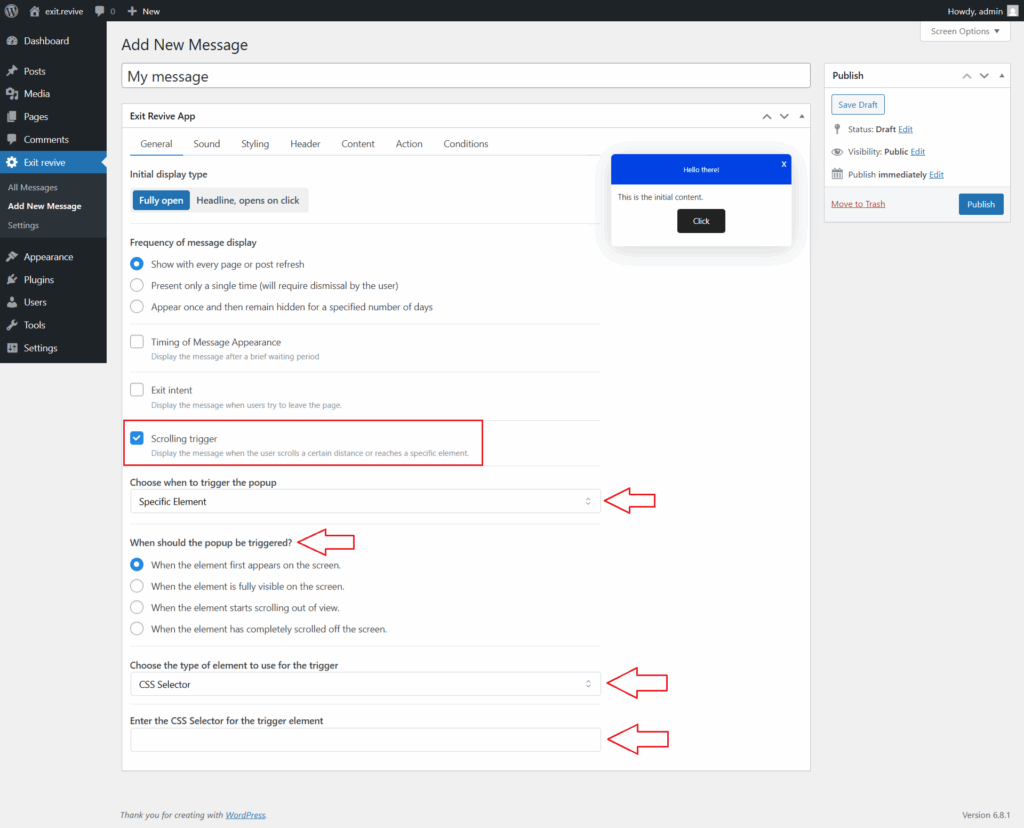Viewport: 1024px width, 828px height.
Task: Select 'When the element is fully visible' option
Action: coord(137,586)
